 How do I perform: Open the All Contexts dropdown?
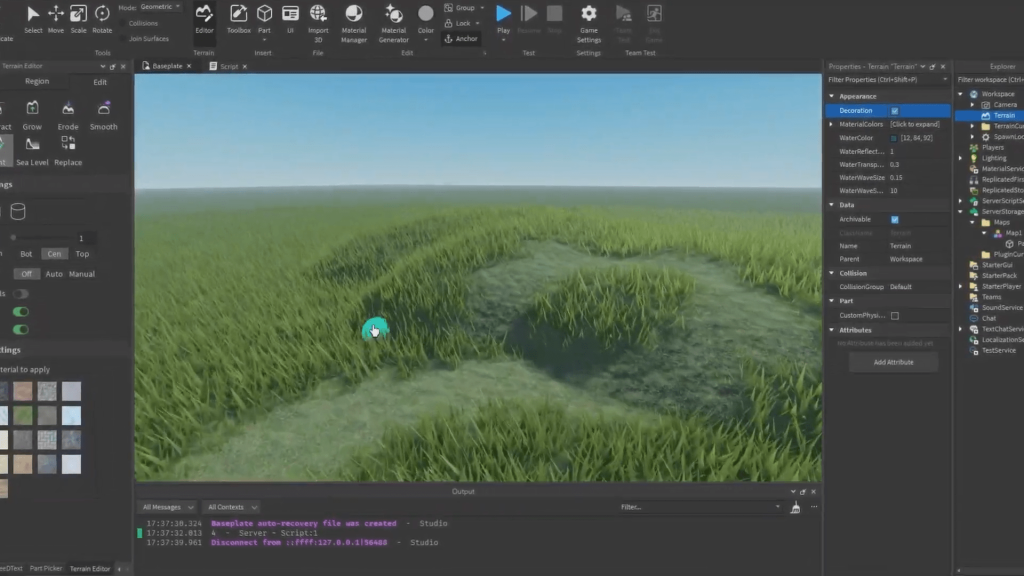coord(232,507)
